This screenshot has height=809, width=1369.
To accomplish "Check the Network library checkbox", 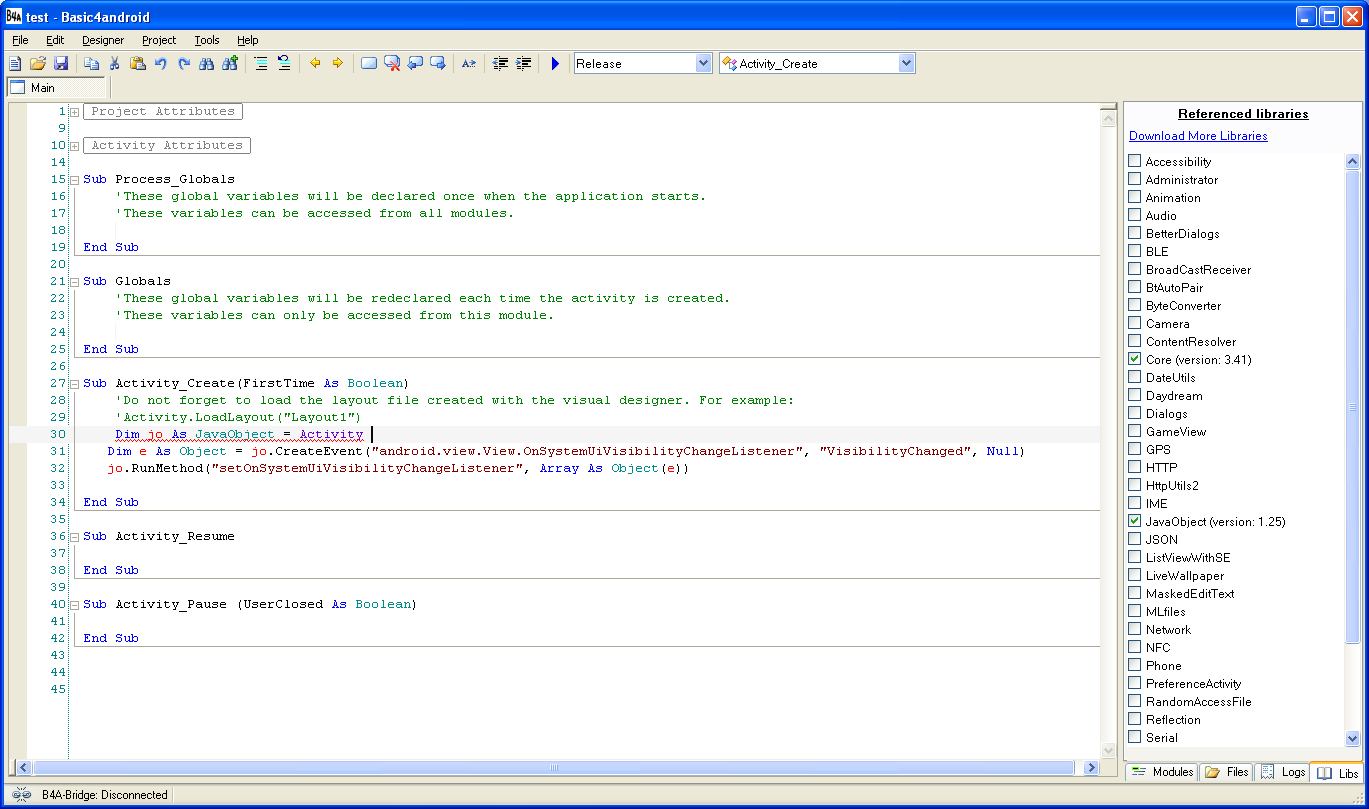I will tap(1135, 629).
